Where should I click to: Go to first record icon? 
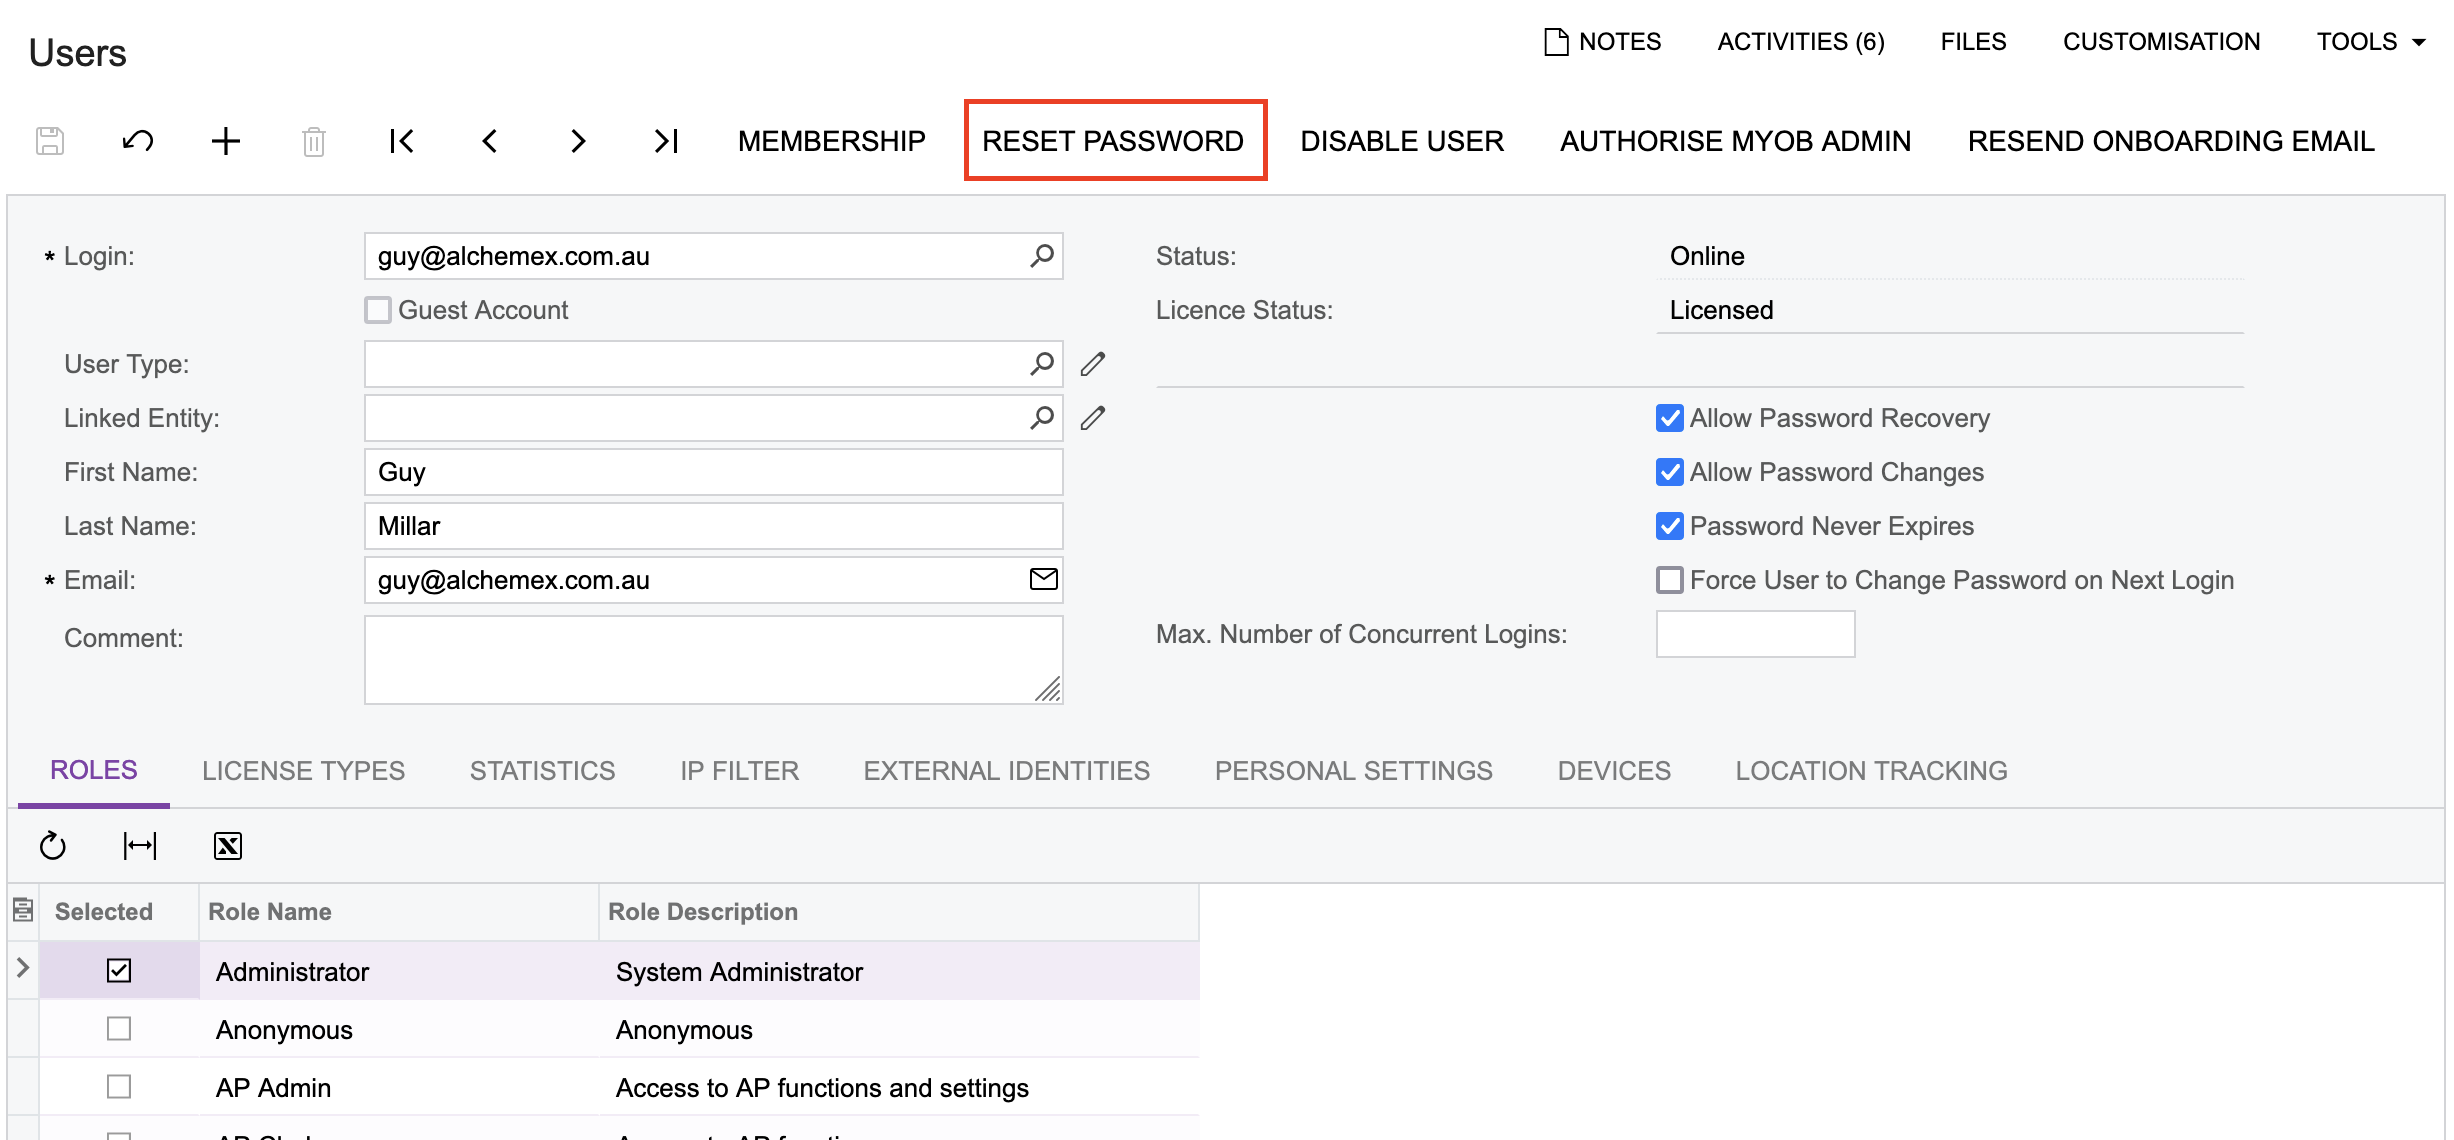pos(402,141)
